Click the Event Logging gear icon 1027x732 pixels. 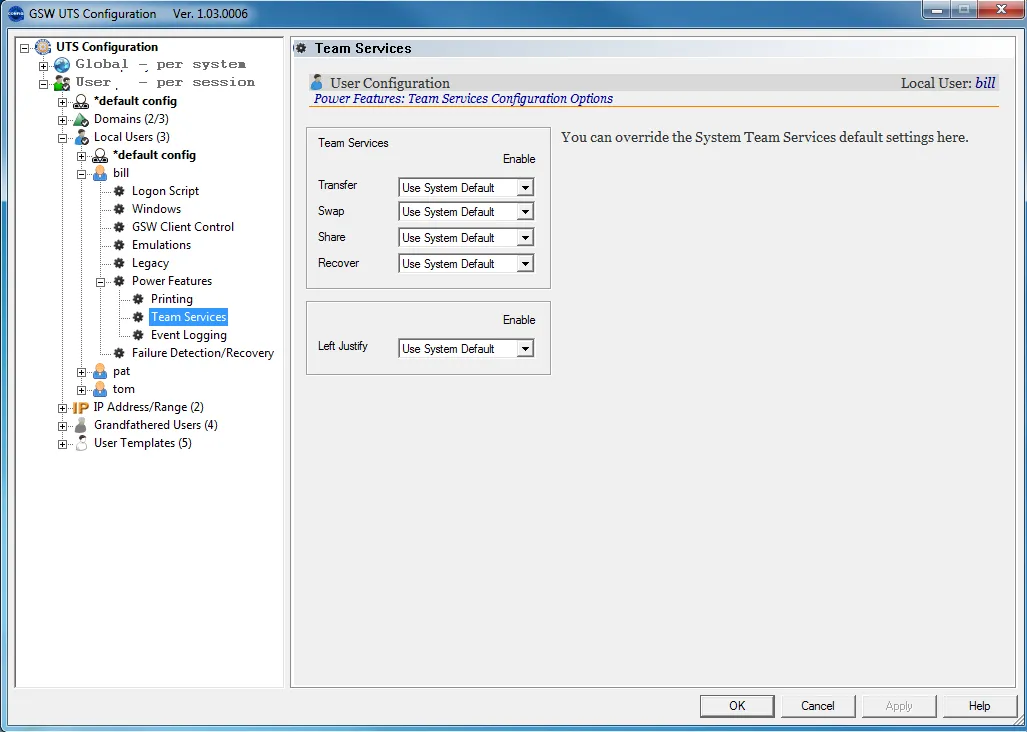[x=138, y=335]
